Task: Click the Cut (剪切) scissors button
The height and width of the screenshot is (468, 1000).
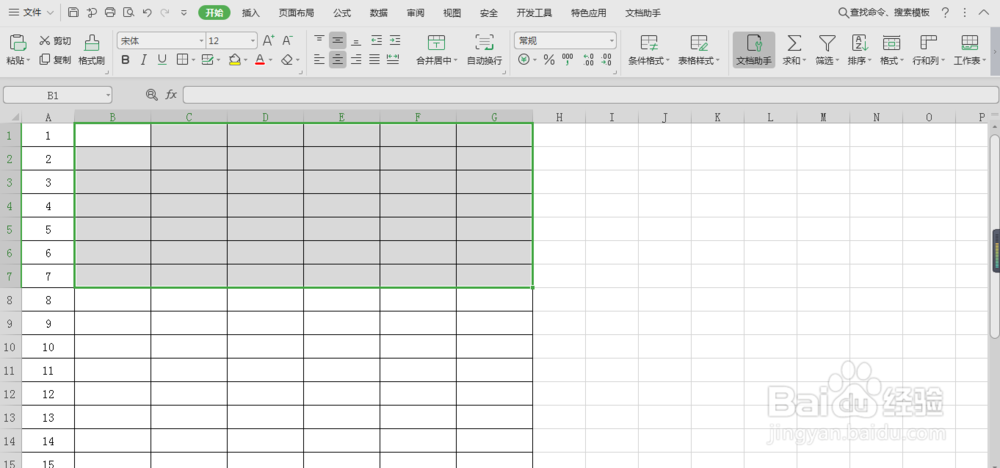Action: 55,41
